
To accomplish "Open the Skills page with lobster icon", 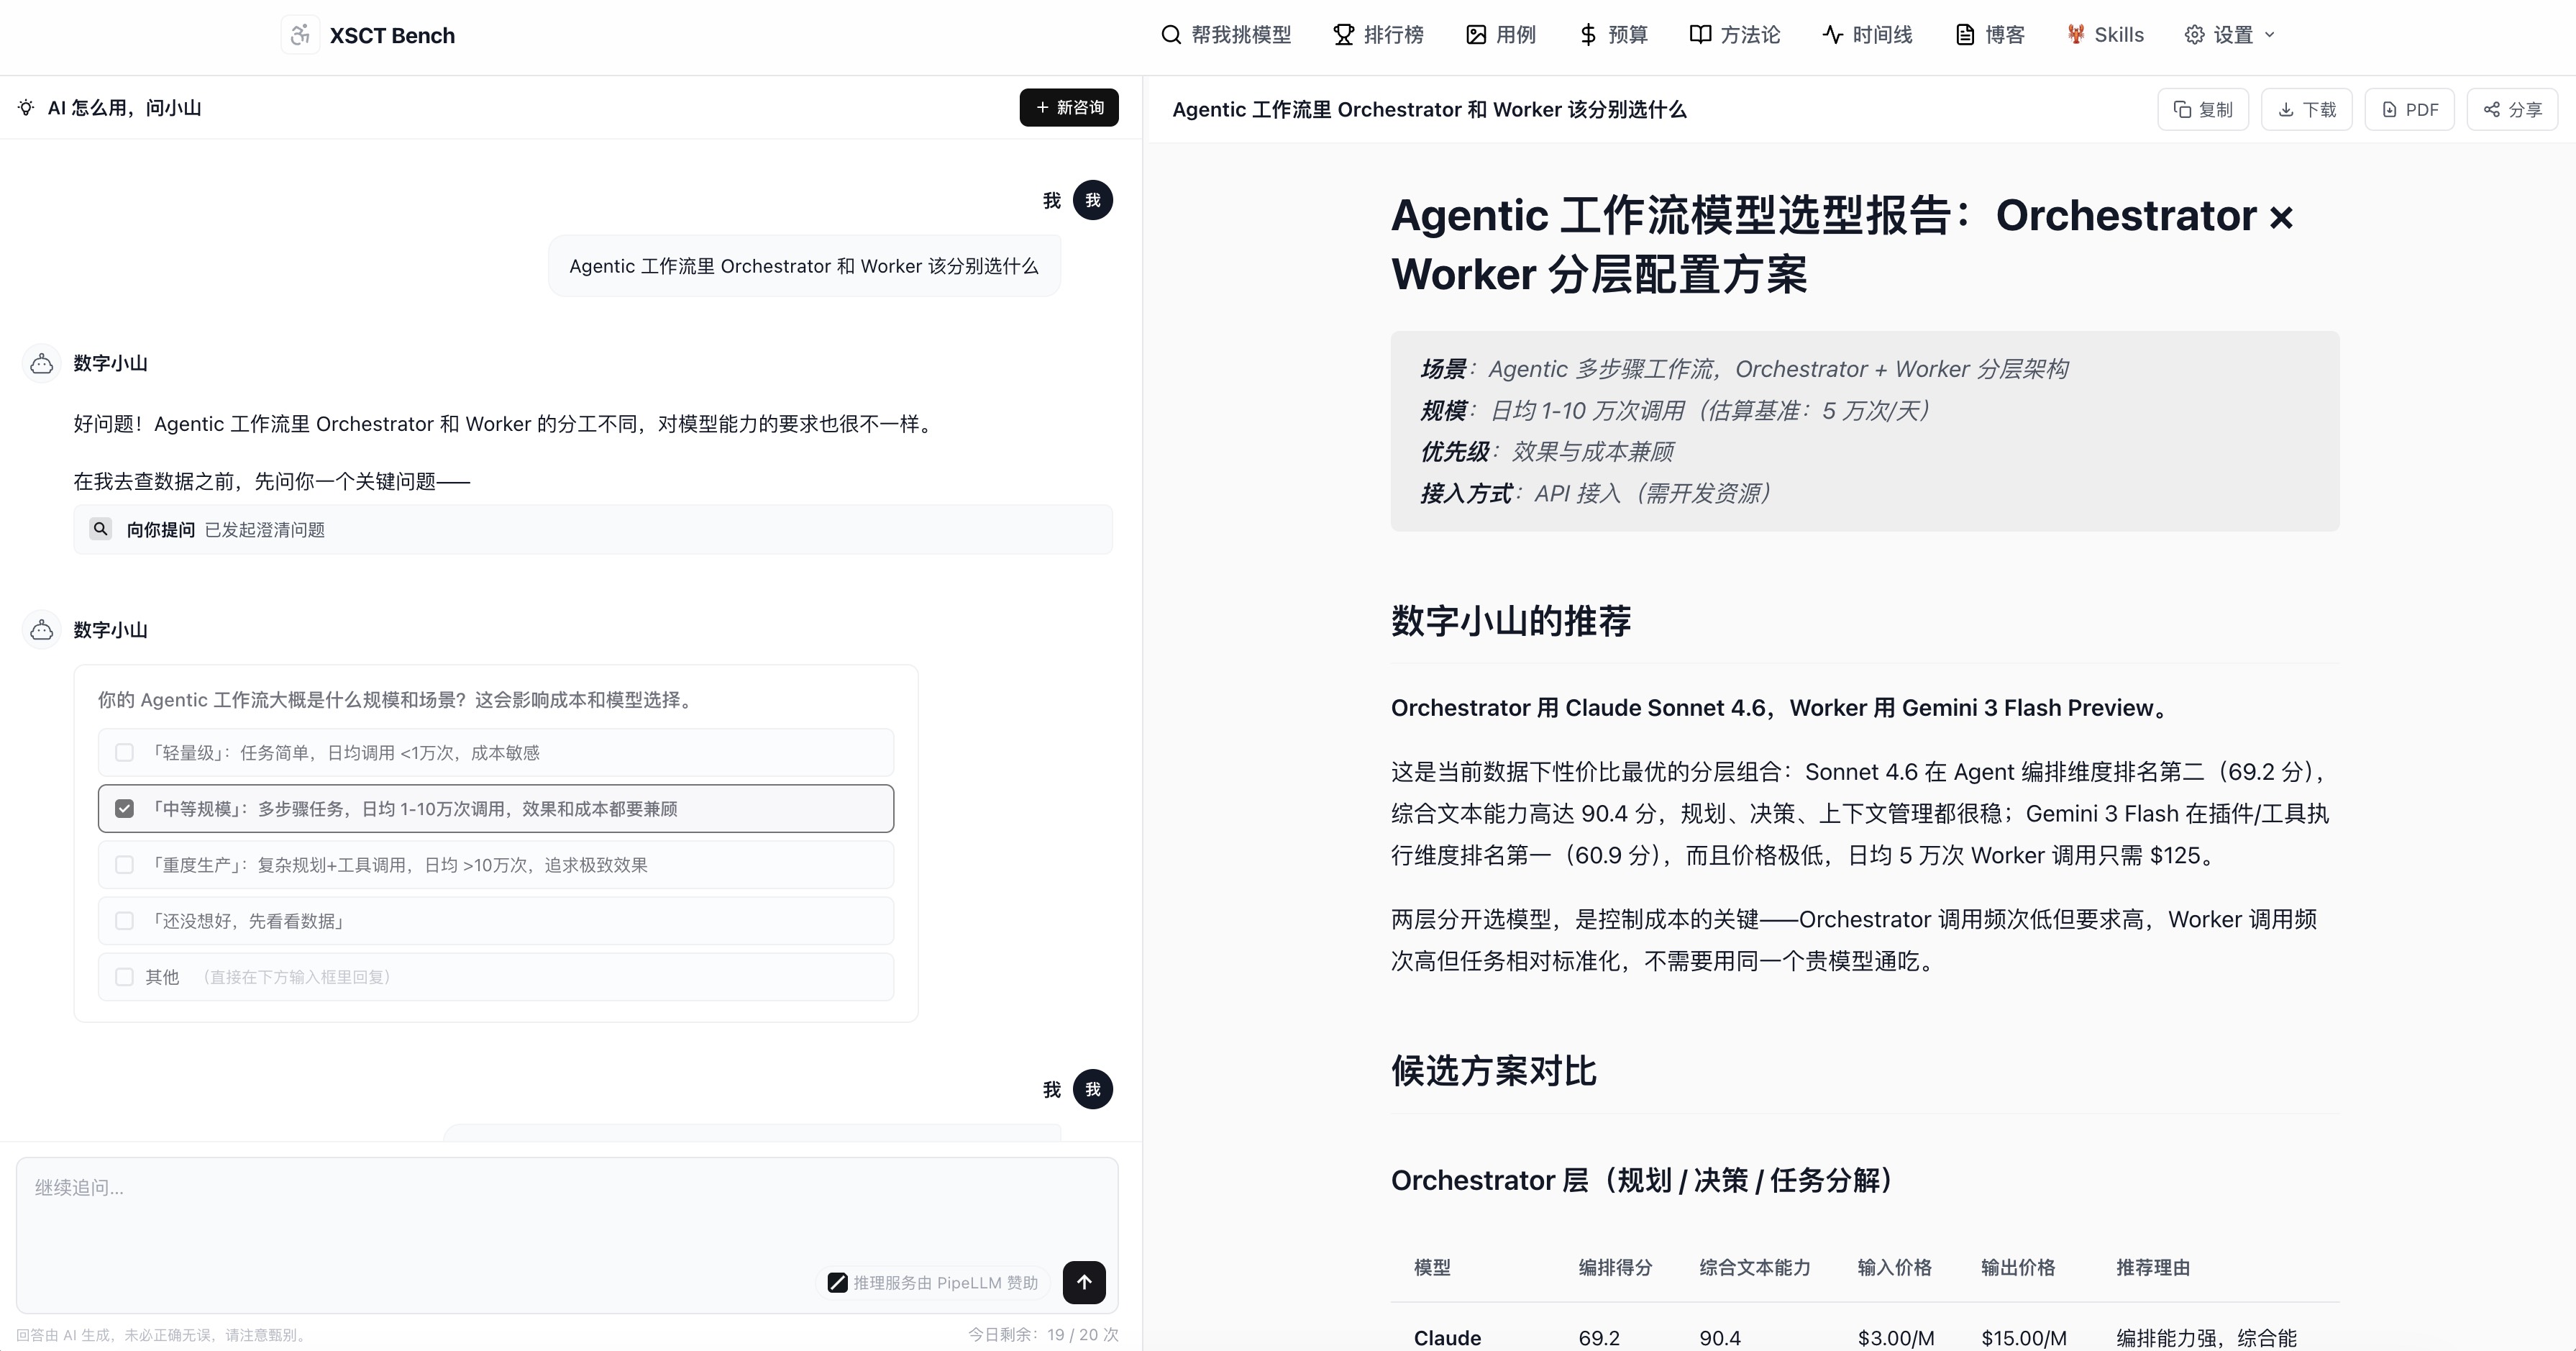I will click(2105, 35).
